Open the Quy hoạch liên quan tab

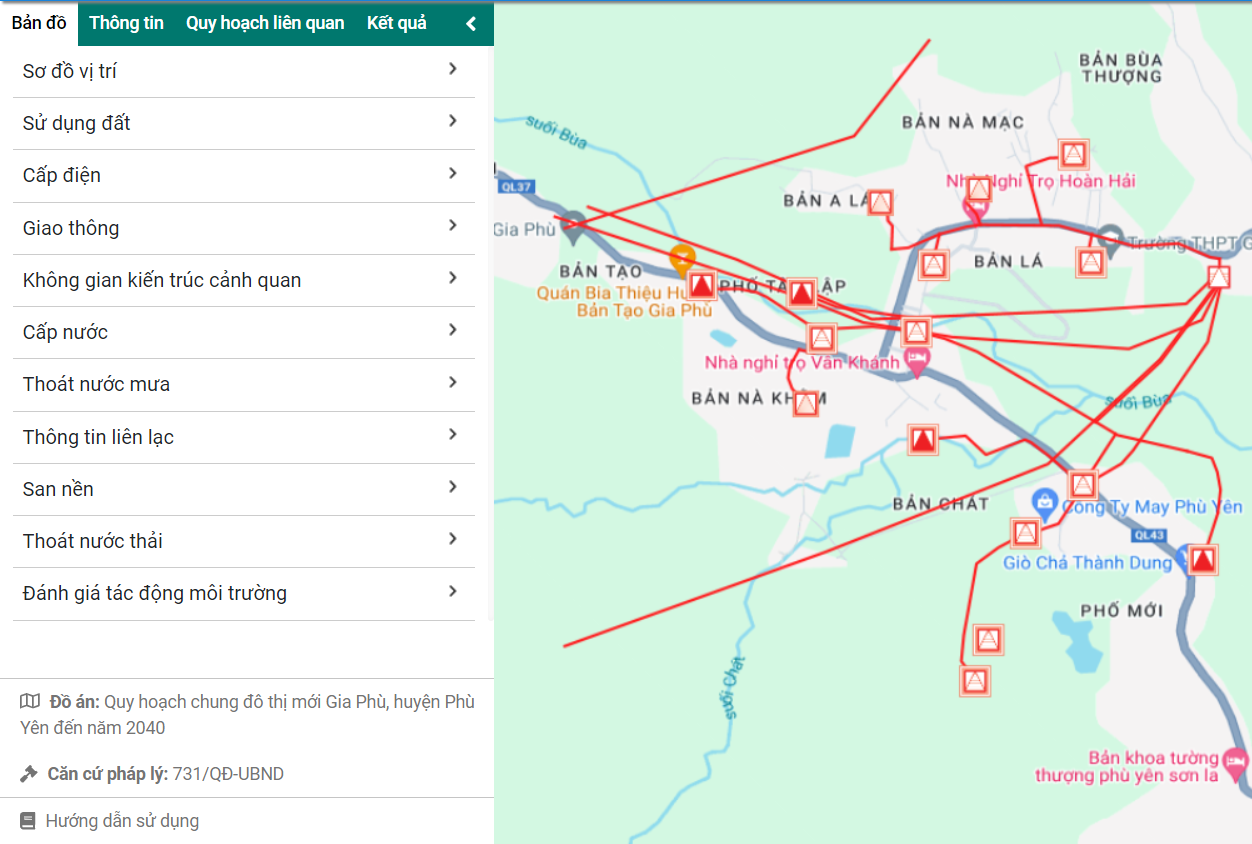(x=265, y=23)
